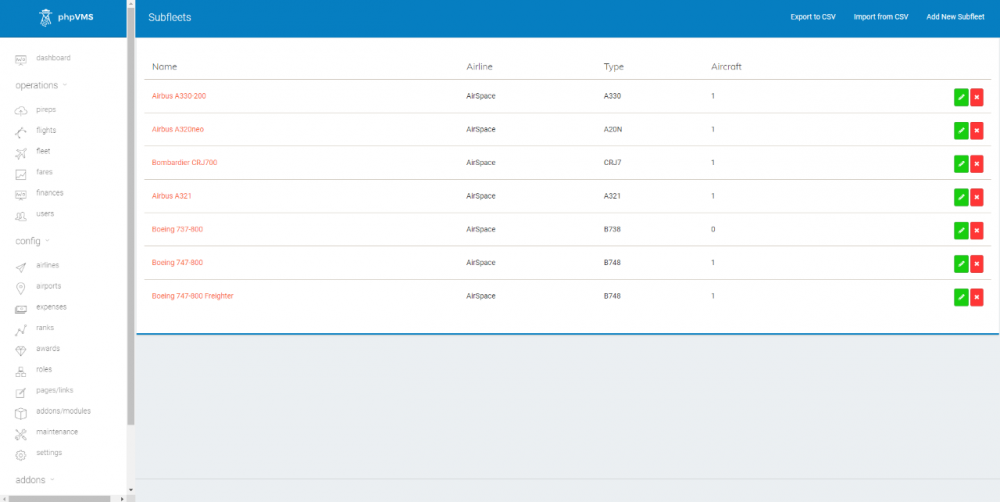
Task: Open the Airbus A321 subfleet link
Action: coord(171,196)
